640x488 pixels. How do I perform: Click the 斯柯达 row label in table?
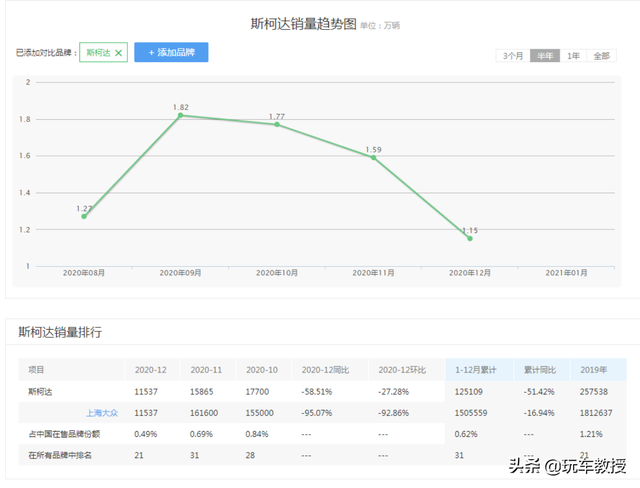tap(40, 392)
